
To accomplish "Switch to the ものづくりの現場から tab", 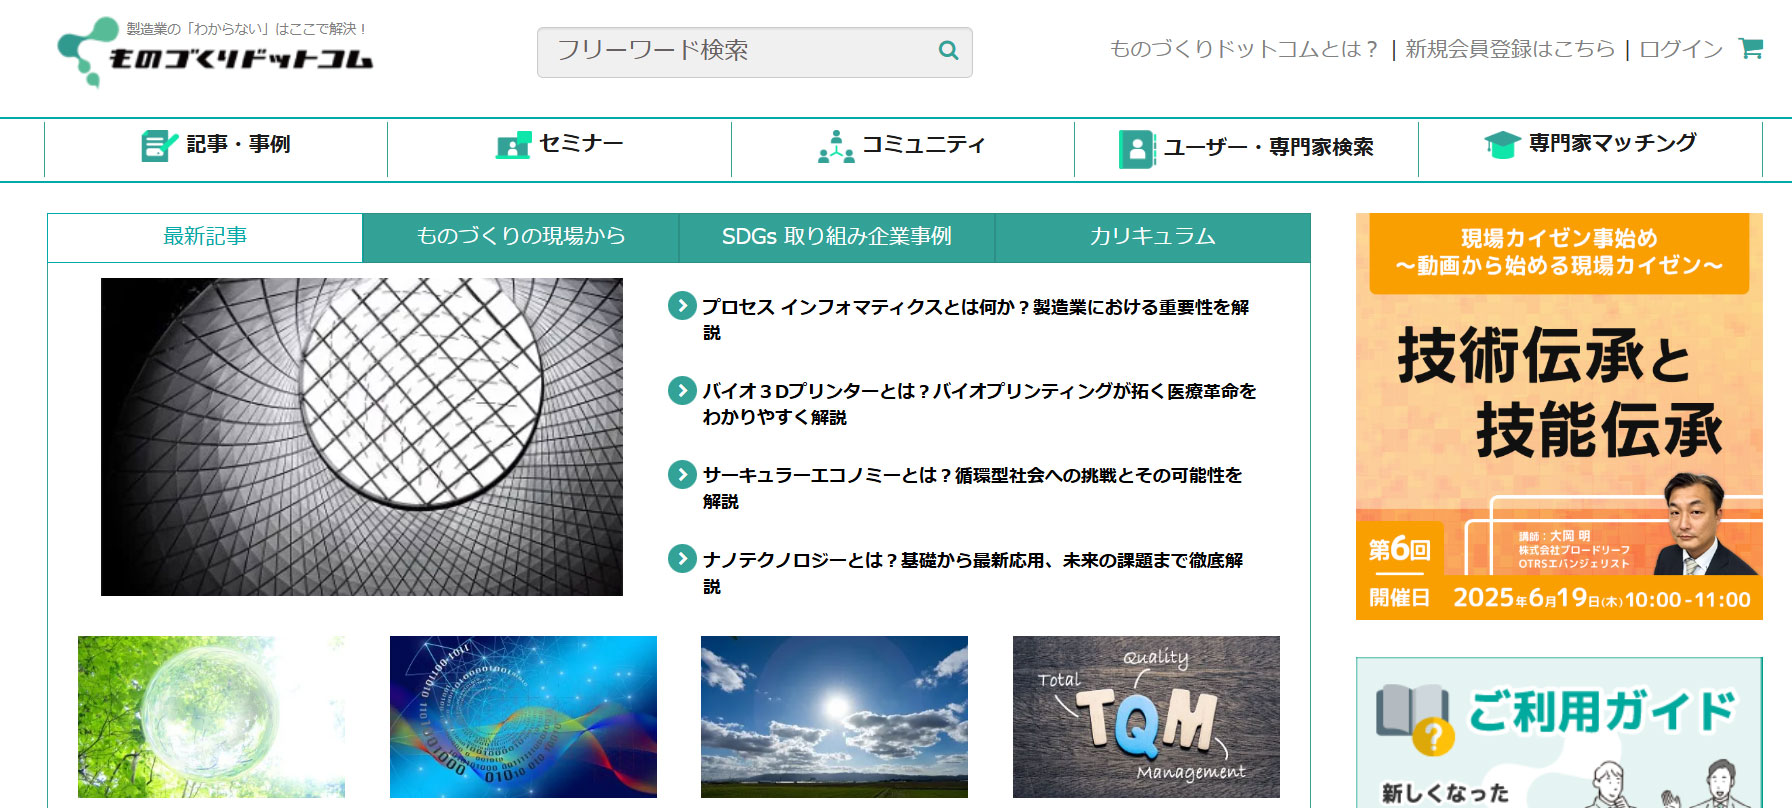I will point(520,237).
